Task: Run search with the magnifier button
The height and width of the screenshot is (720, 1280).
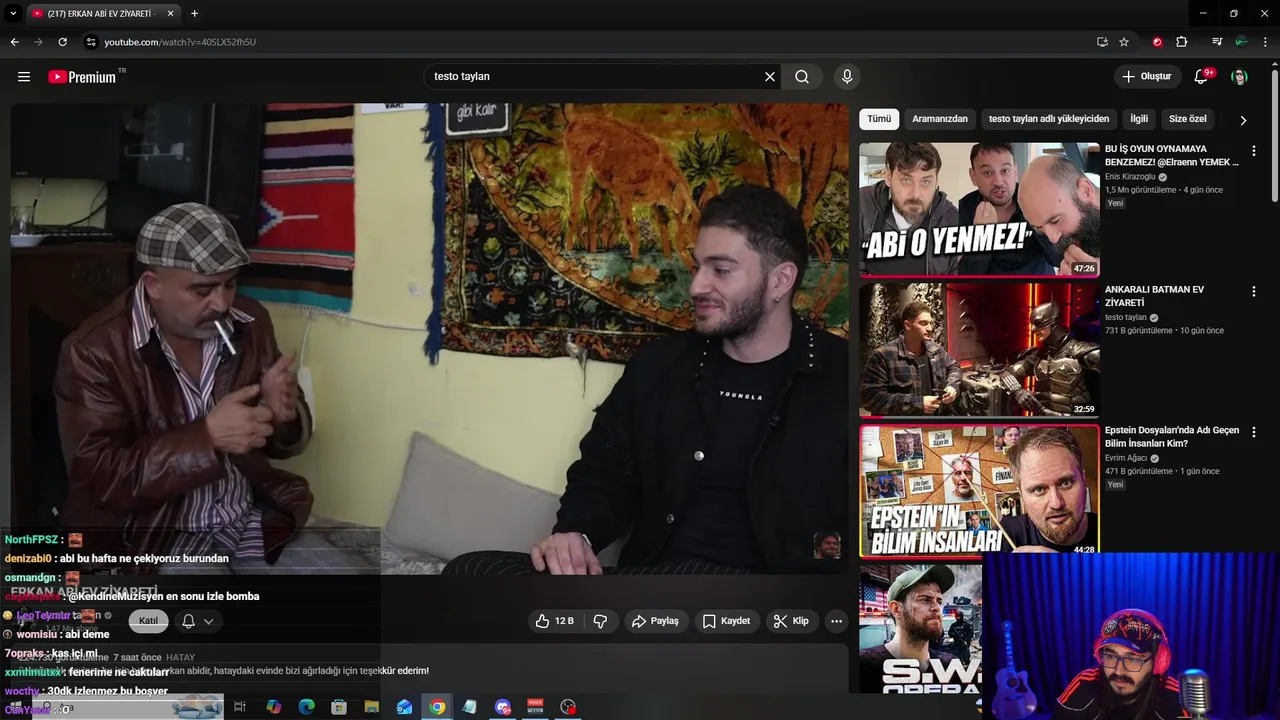Action: [802, 77]
